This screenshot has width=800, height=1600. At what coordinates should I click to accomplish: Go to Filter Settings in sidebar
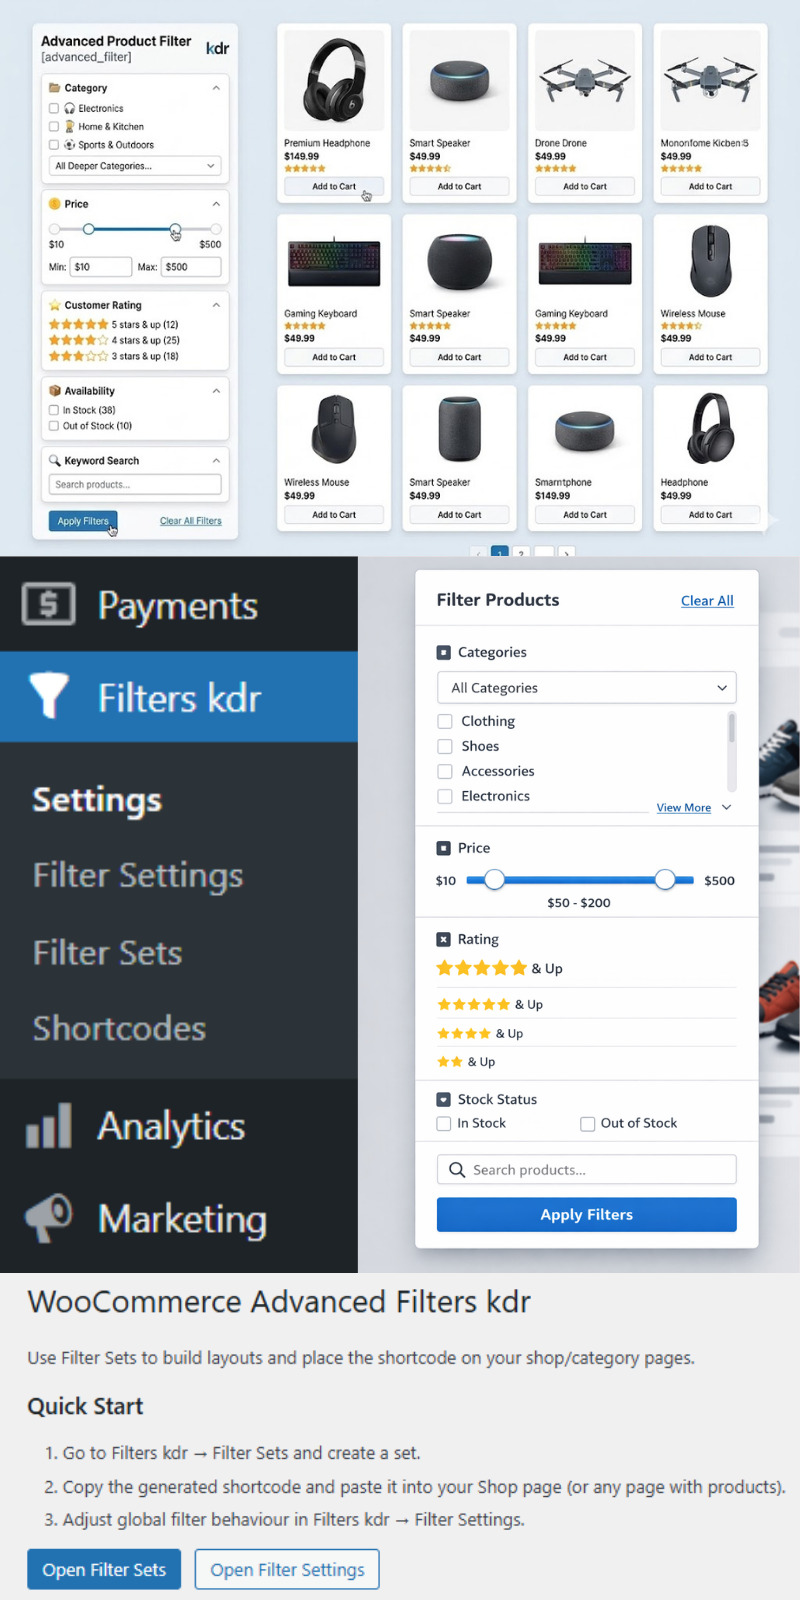pos(138,876)
